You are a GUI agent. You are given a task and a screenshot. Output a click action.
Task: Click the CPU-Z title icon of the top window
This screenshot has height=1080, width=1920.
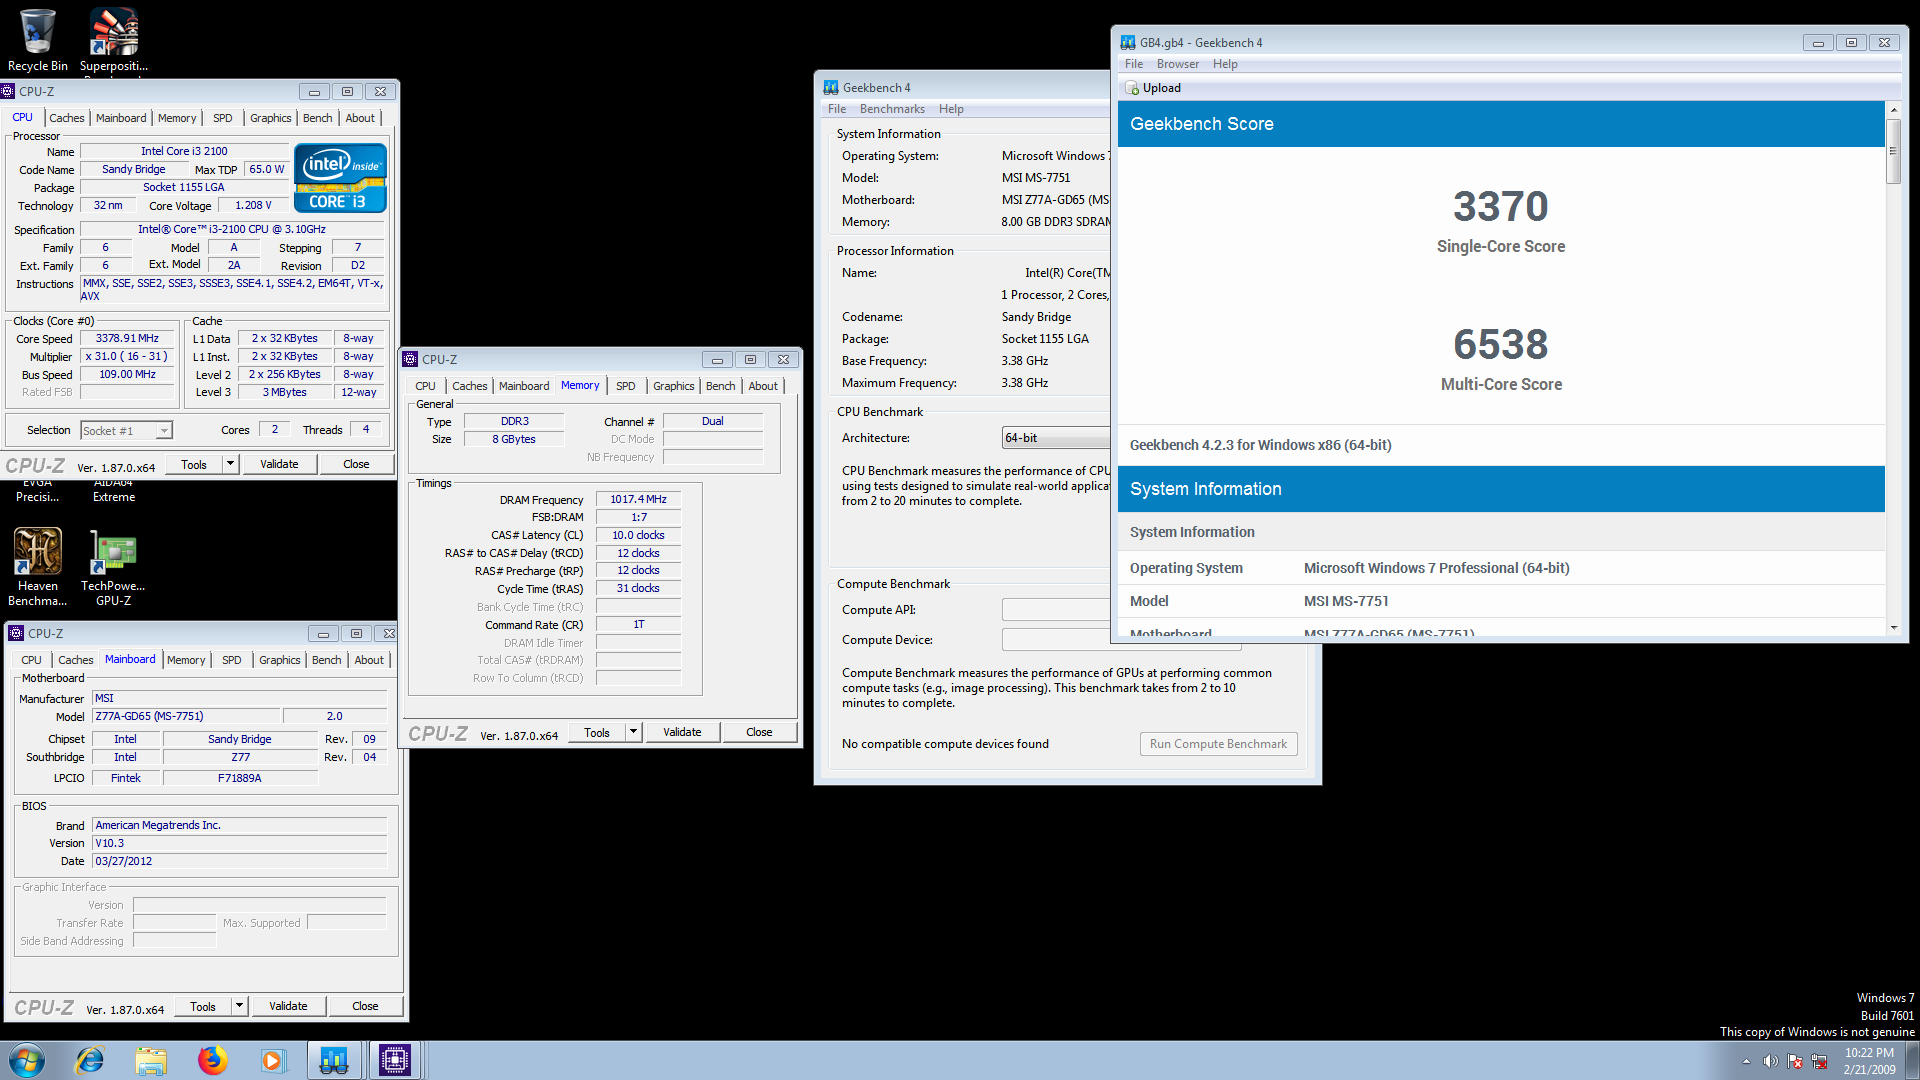pyautogui.click(x=8, y=91)
